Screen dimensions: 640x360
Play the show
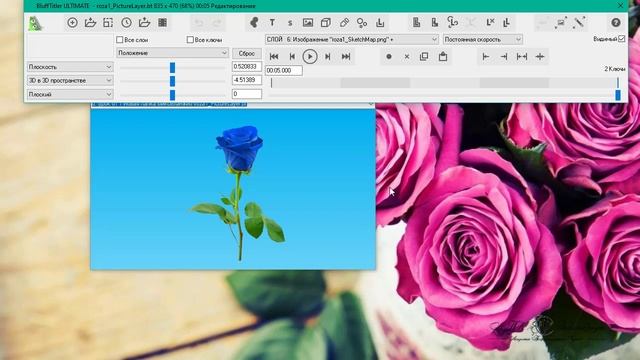tap(310, 56)
